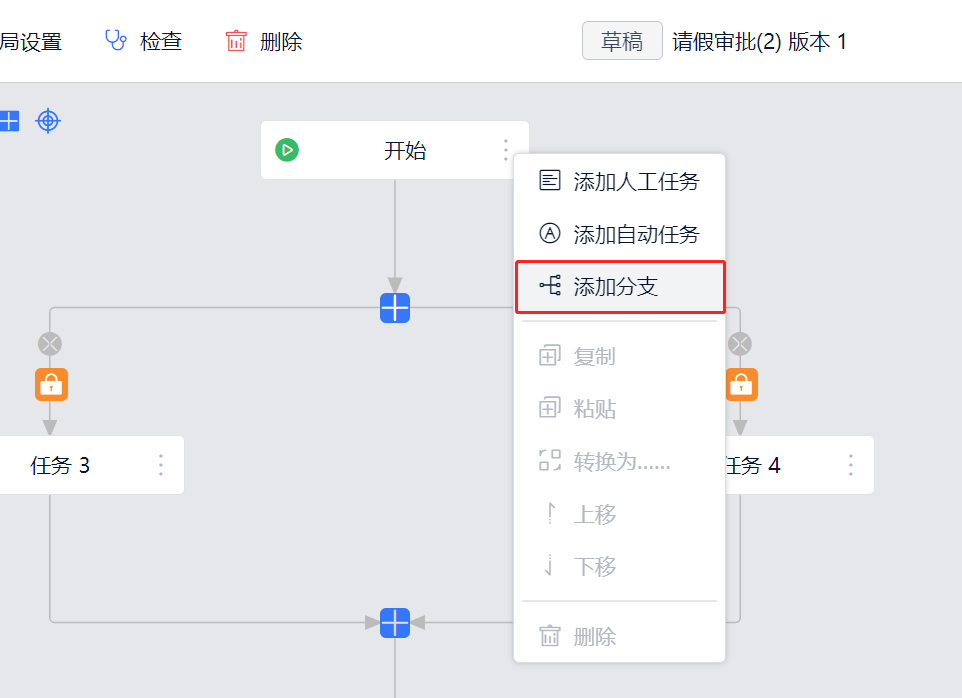Click the crosshair locate icon
The width and height of the screenshot is (962, 698).
click(48, 121)
